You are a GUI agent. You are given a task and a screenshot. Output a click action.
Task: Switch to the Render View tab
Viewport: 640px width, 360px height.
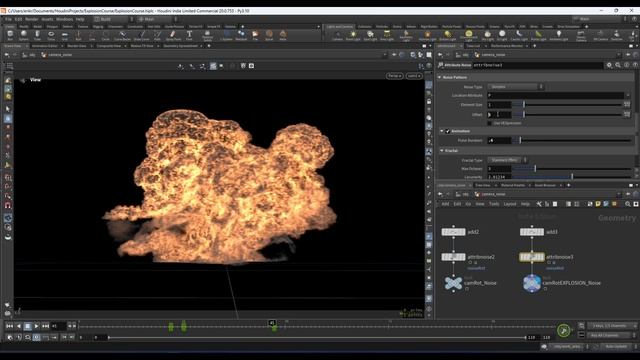(77, 46)
